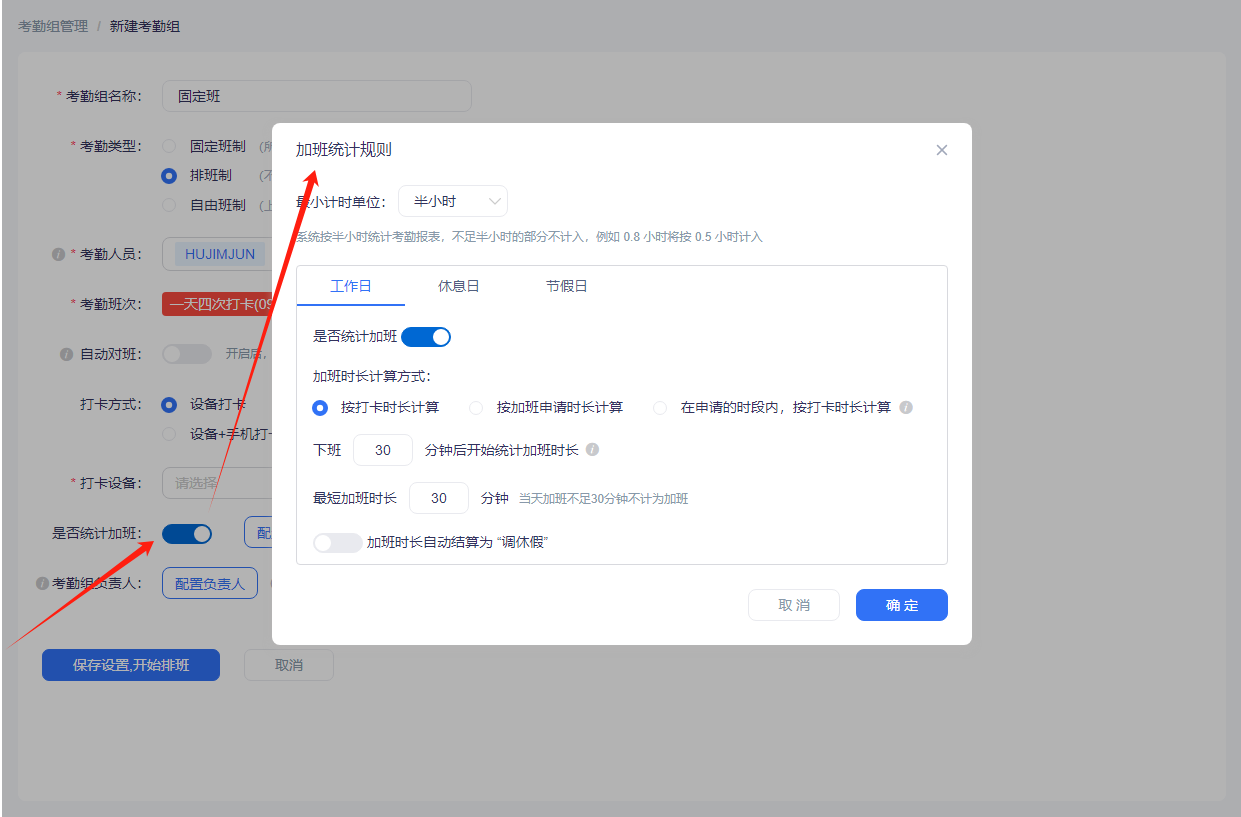Confirm rules with the 确定 button
The height and width of the screenshot is (817, 1241).
(900, 604)
